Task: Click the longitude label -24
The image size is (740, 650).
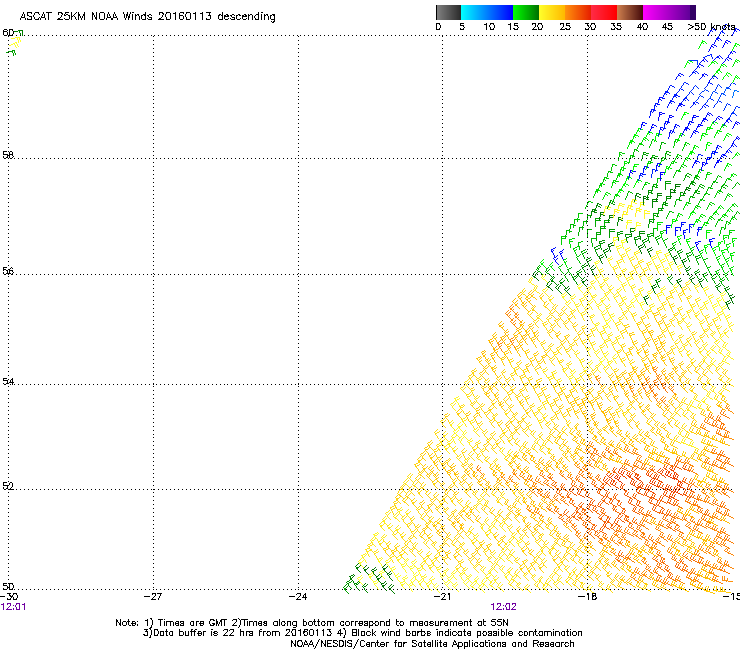Action: pyautogui.click(x=298, y=597)
